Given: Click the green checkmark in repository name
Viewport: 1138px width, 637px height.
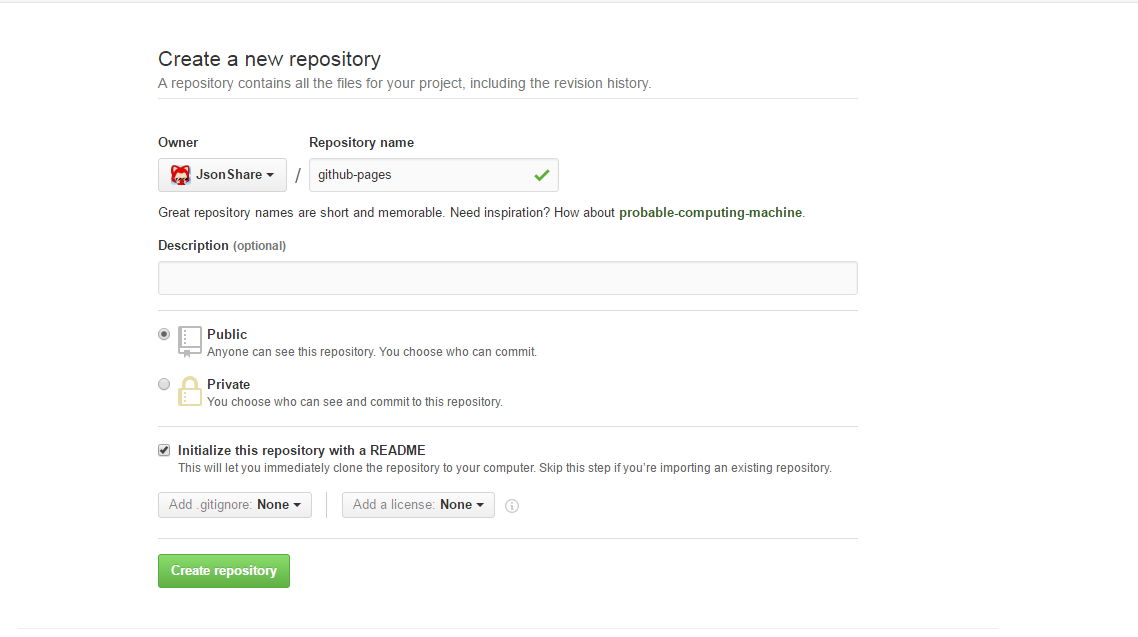Looking at the screenshot, I should [x=541, y=175].
